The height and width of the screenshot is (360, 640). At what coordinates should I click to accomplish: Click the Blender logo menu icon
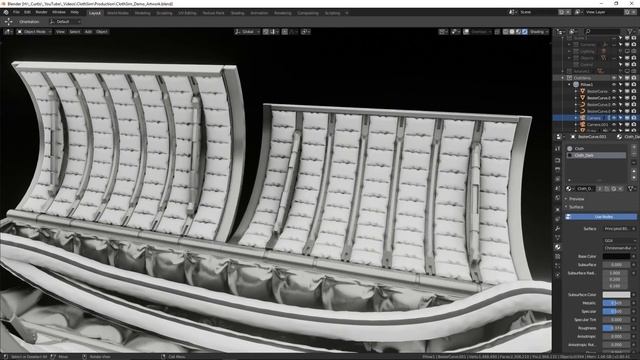6,13
